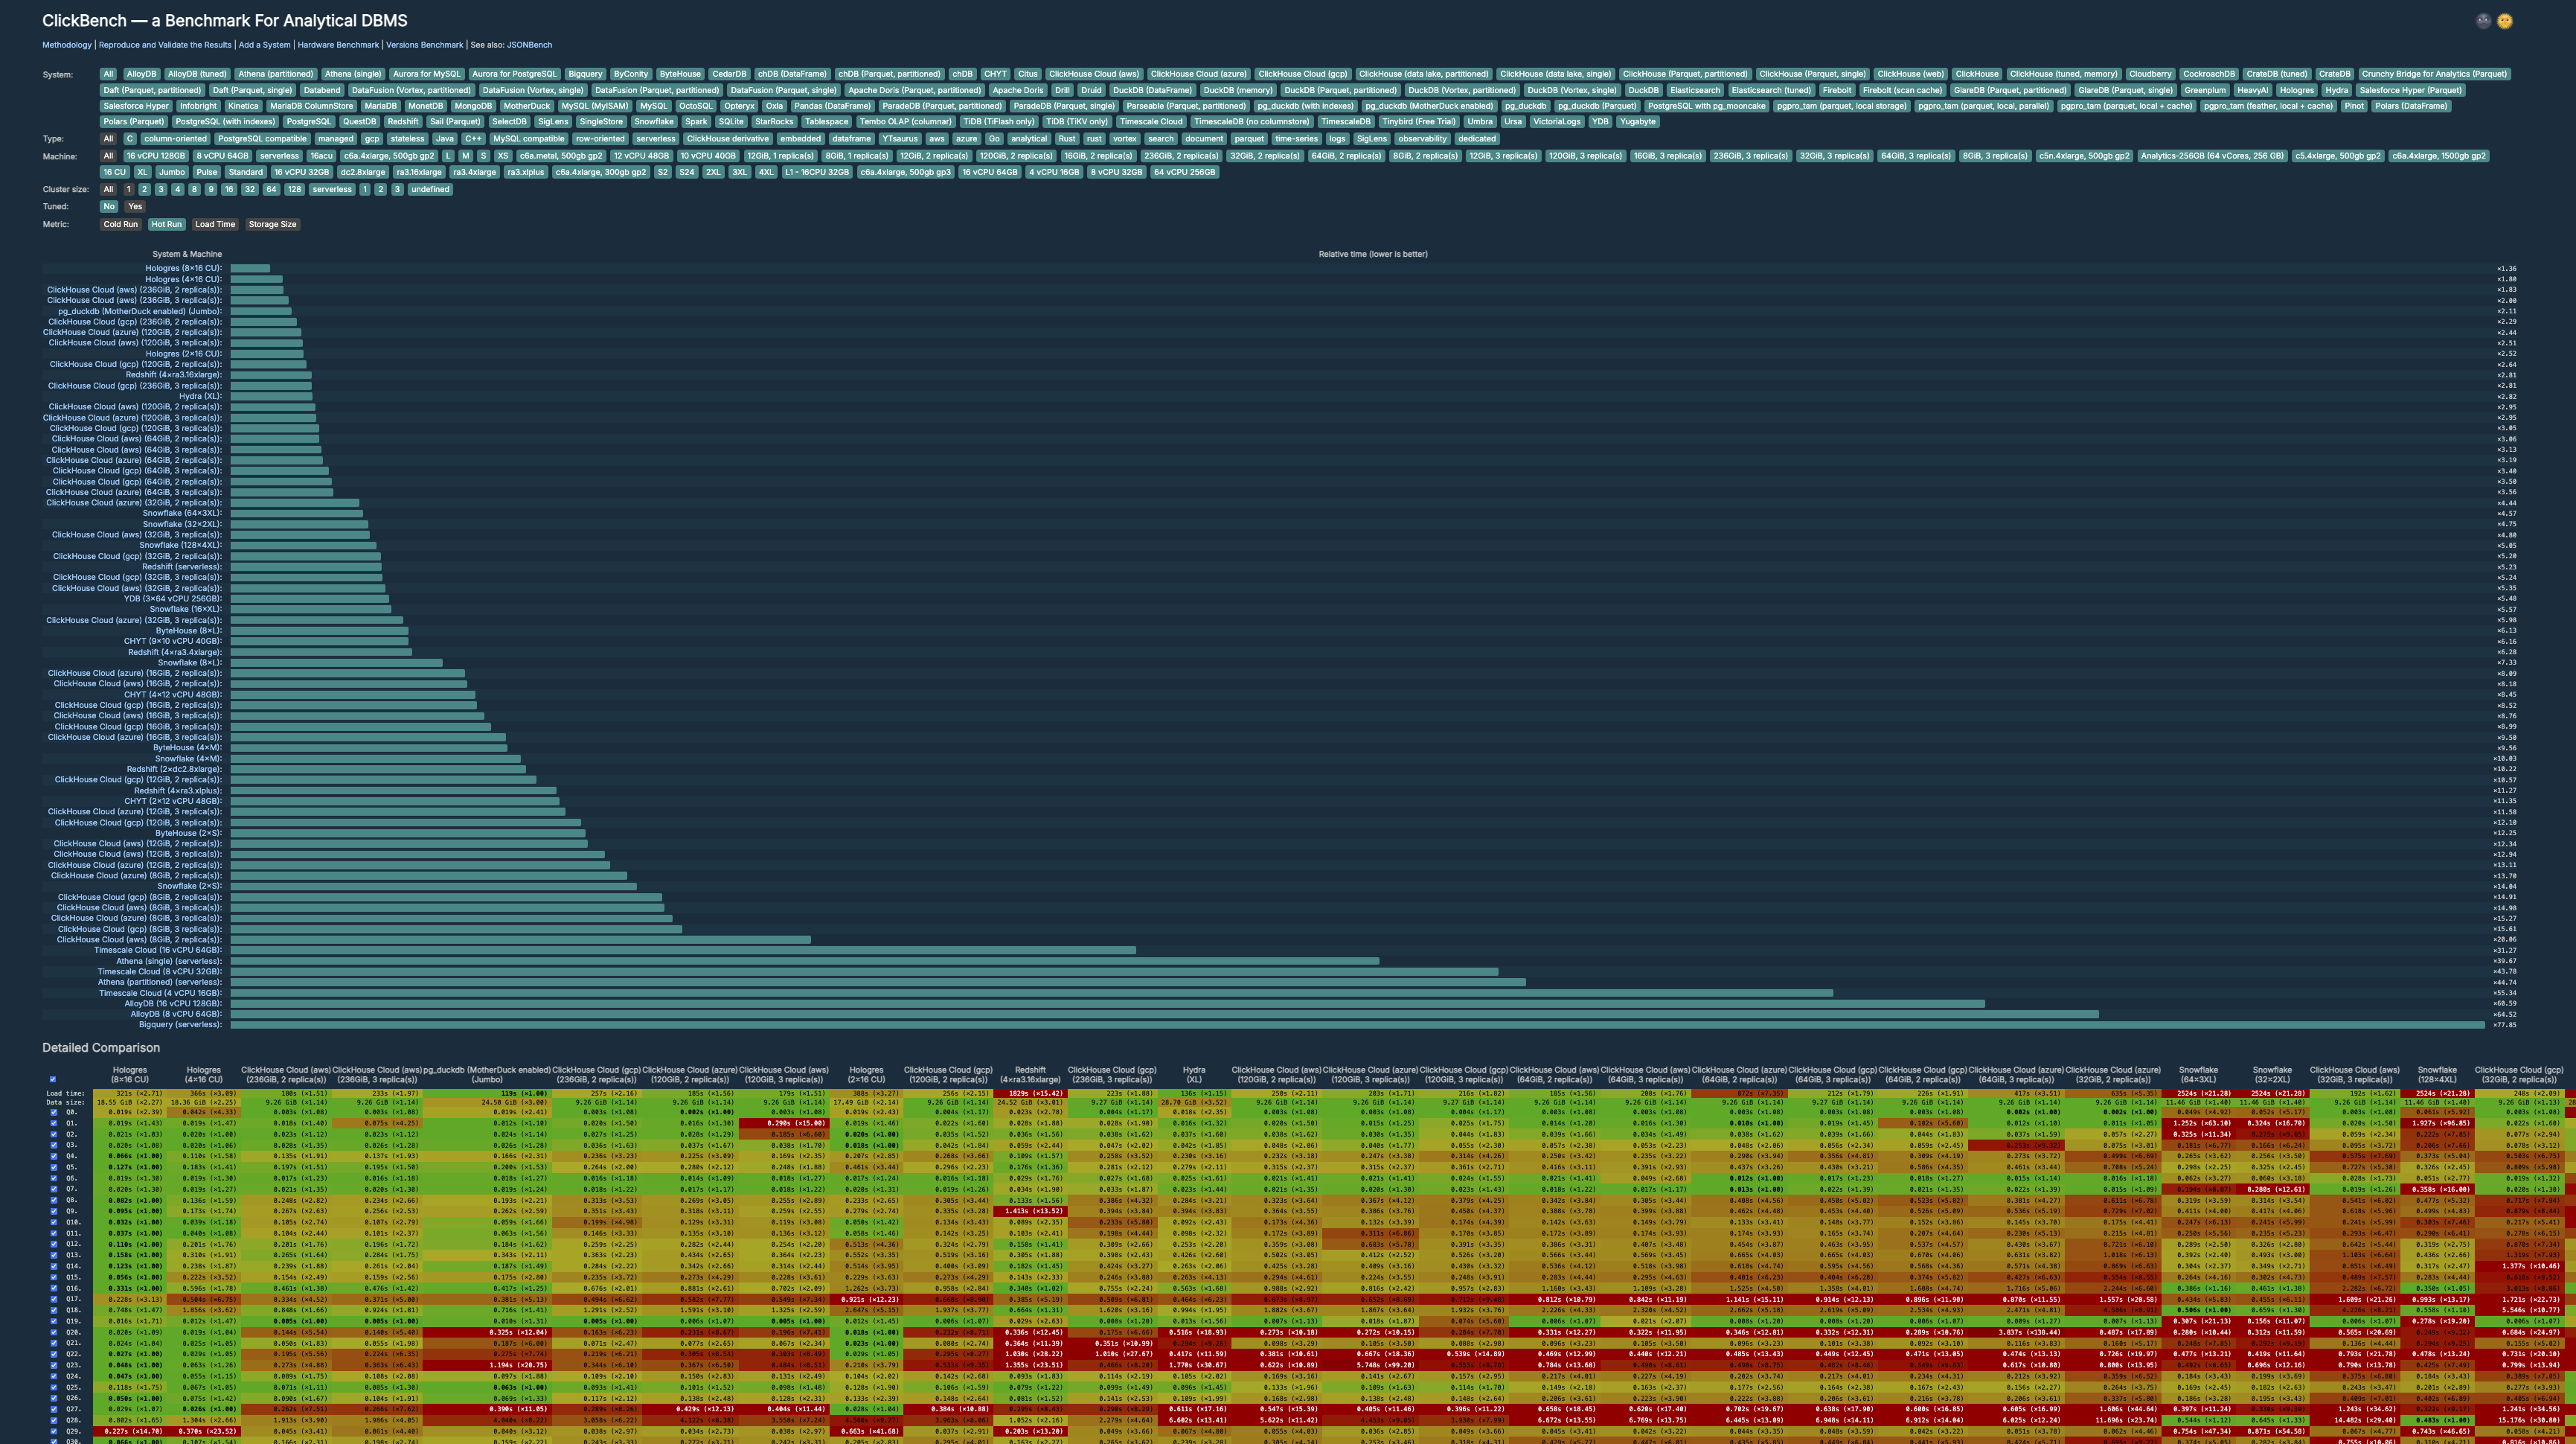Open the Hardware Benchmark link
Image resolution: width=2576 pixels, height=1444 pixels.
[x=338, y=45]
